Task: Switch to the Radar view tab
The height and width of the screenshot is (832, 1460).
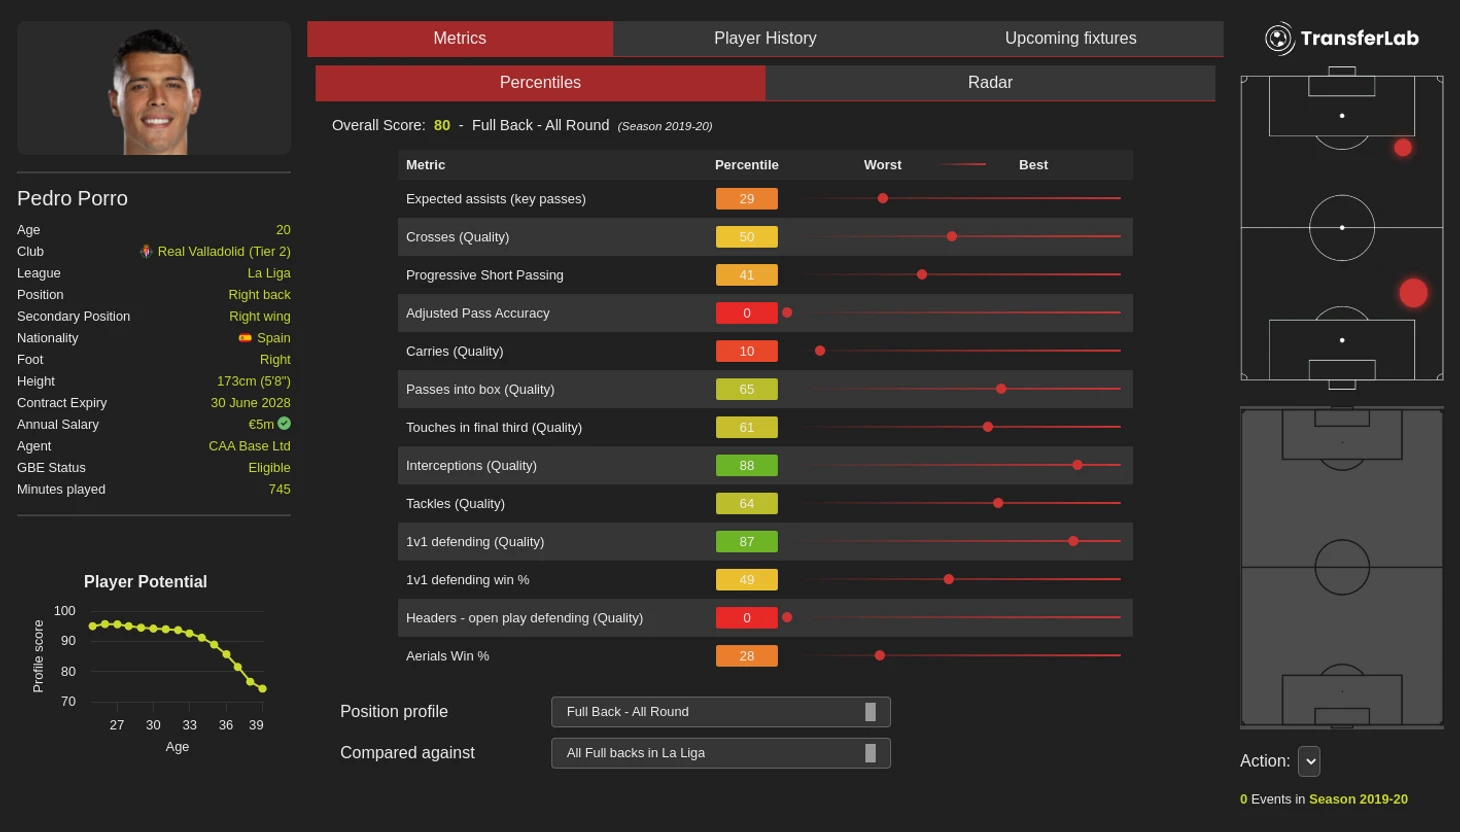Action: coord(990,83)
